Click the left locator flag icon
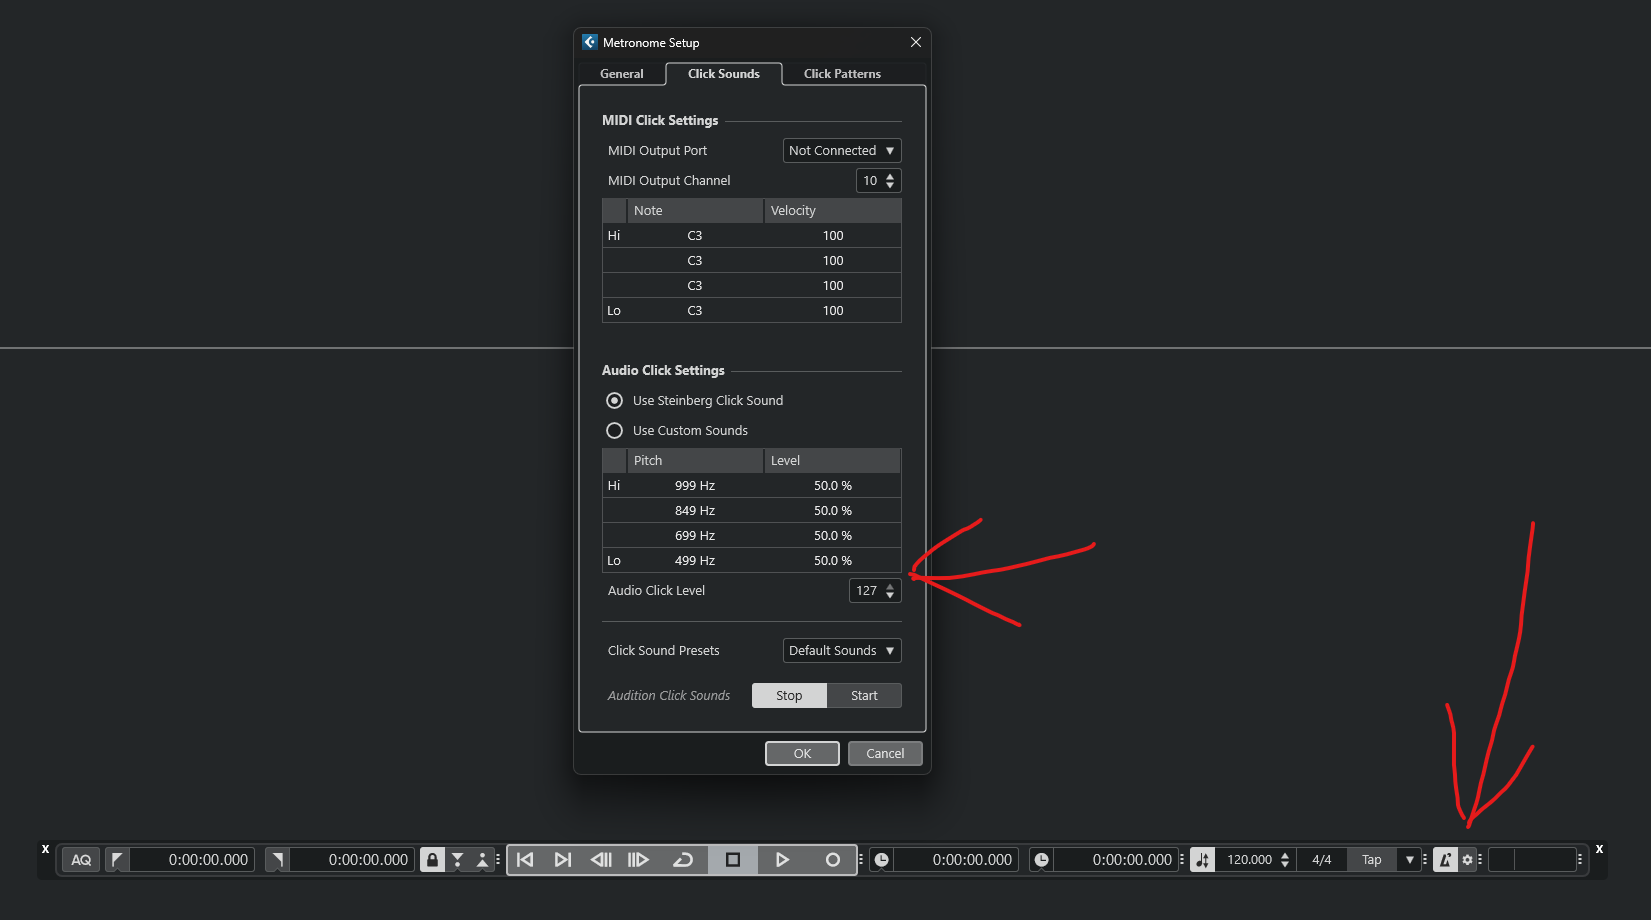Image resolution: width=1651 pixels, height=920 pixels. [x=117, y=860]
